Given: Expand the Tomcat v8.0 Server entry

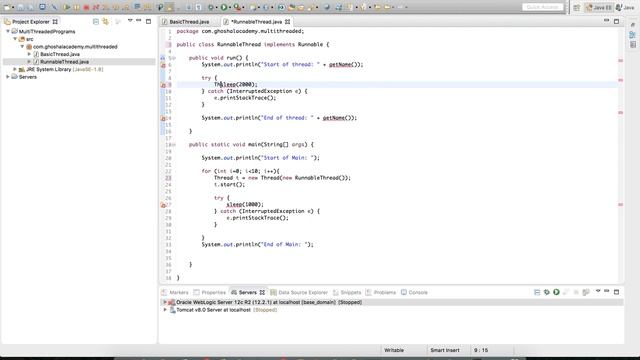Looking at the screenshot, I should (165, 310).
